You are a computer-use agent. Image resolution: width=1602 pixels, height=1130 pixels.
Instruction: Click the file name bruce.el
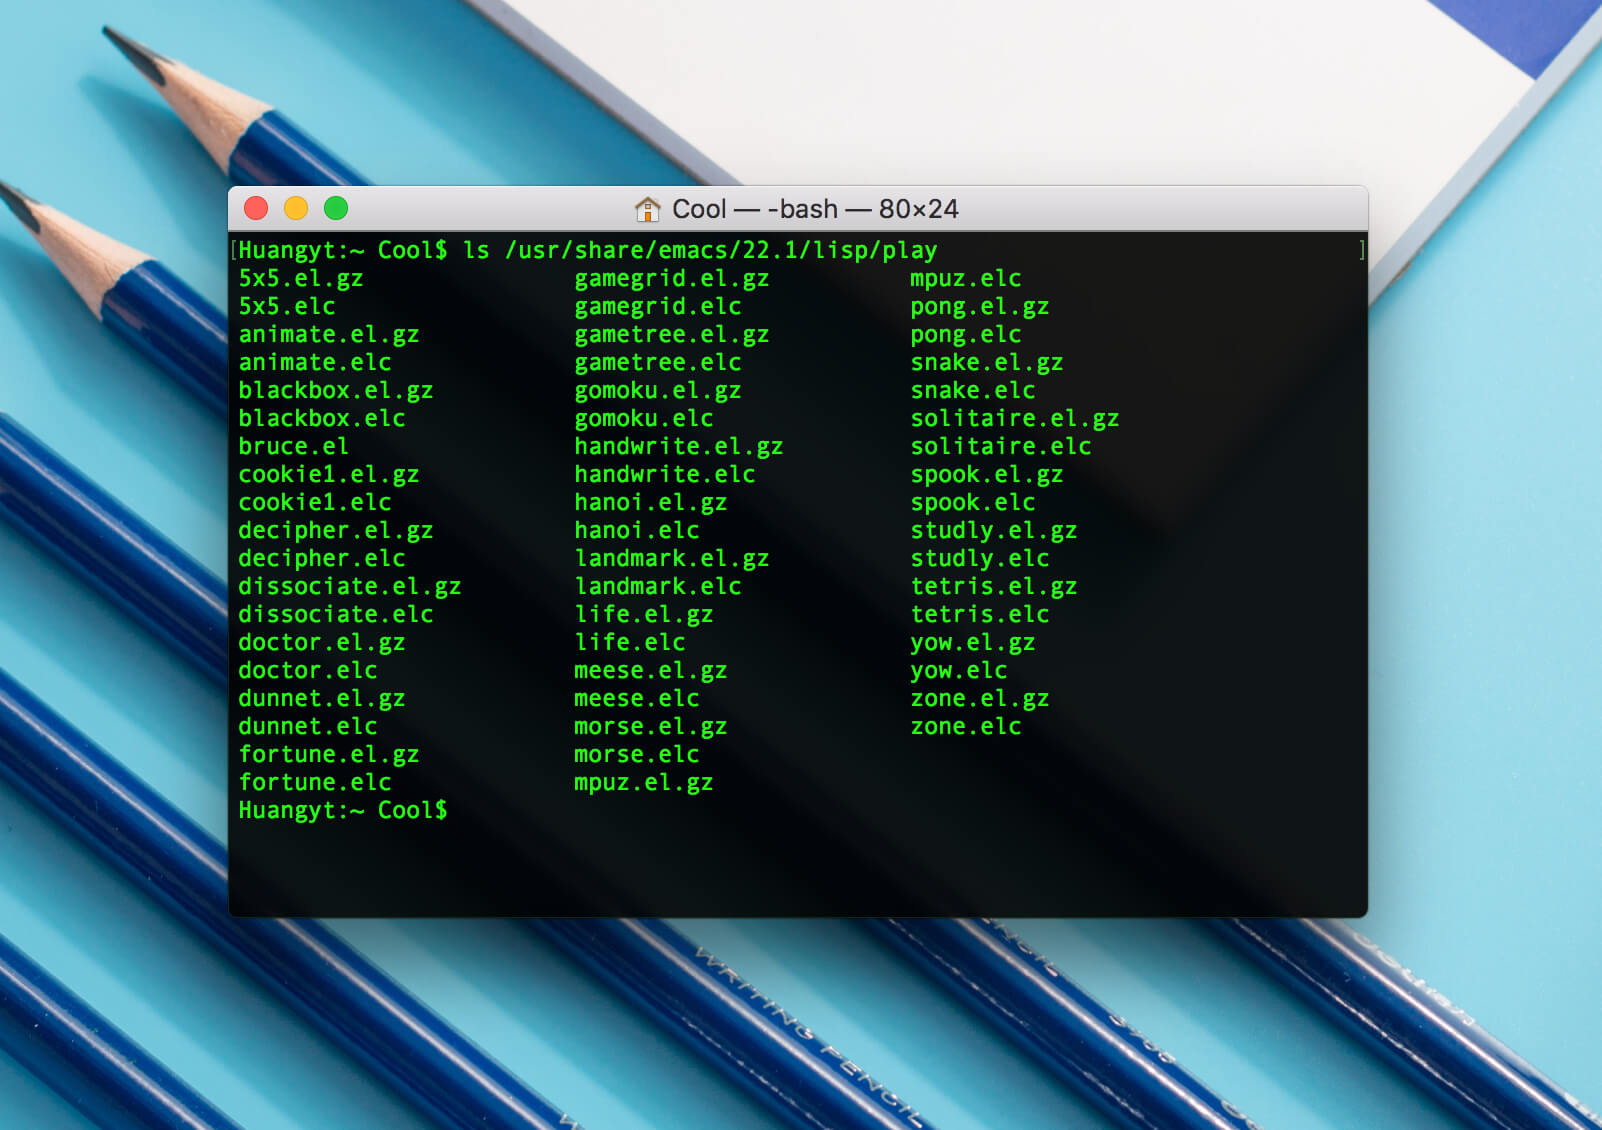(x=294, y=446)
